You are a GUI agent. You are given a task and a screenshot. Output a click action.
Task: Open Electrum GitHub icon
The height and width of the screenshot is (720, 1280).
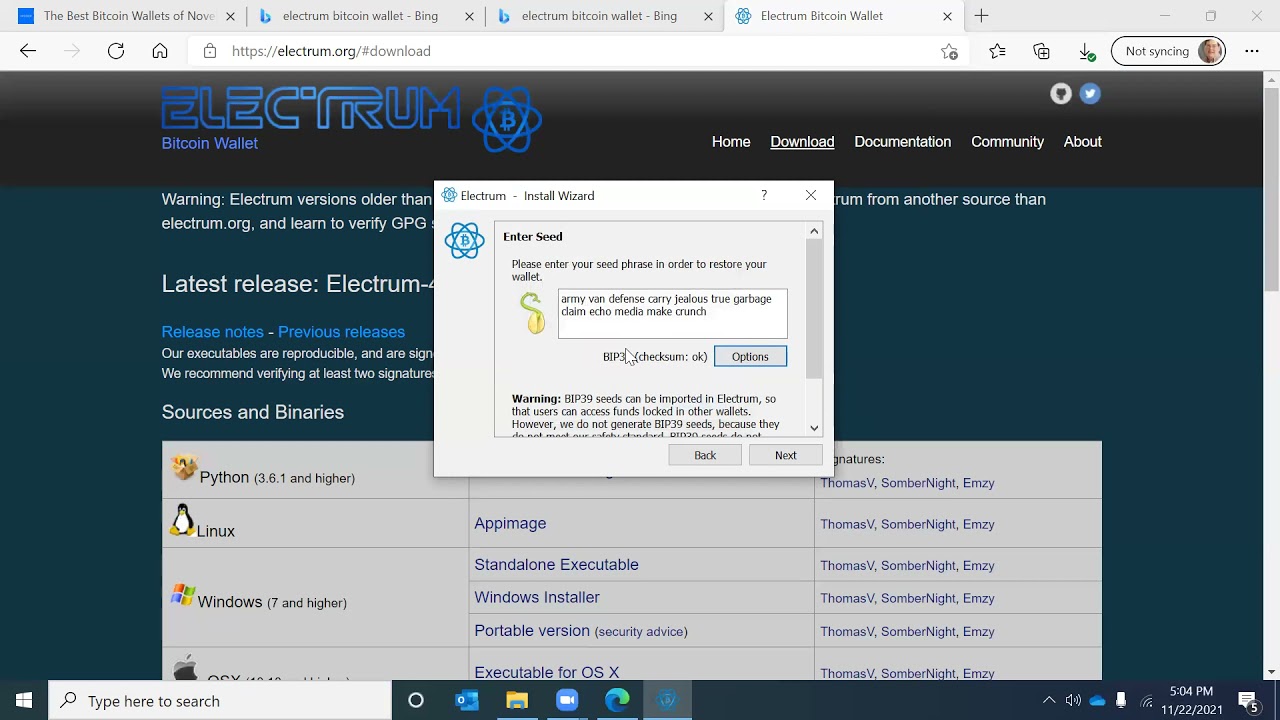[x=1061, y=94]
